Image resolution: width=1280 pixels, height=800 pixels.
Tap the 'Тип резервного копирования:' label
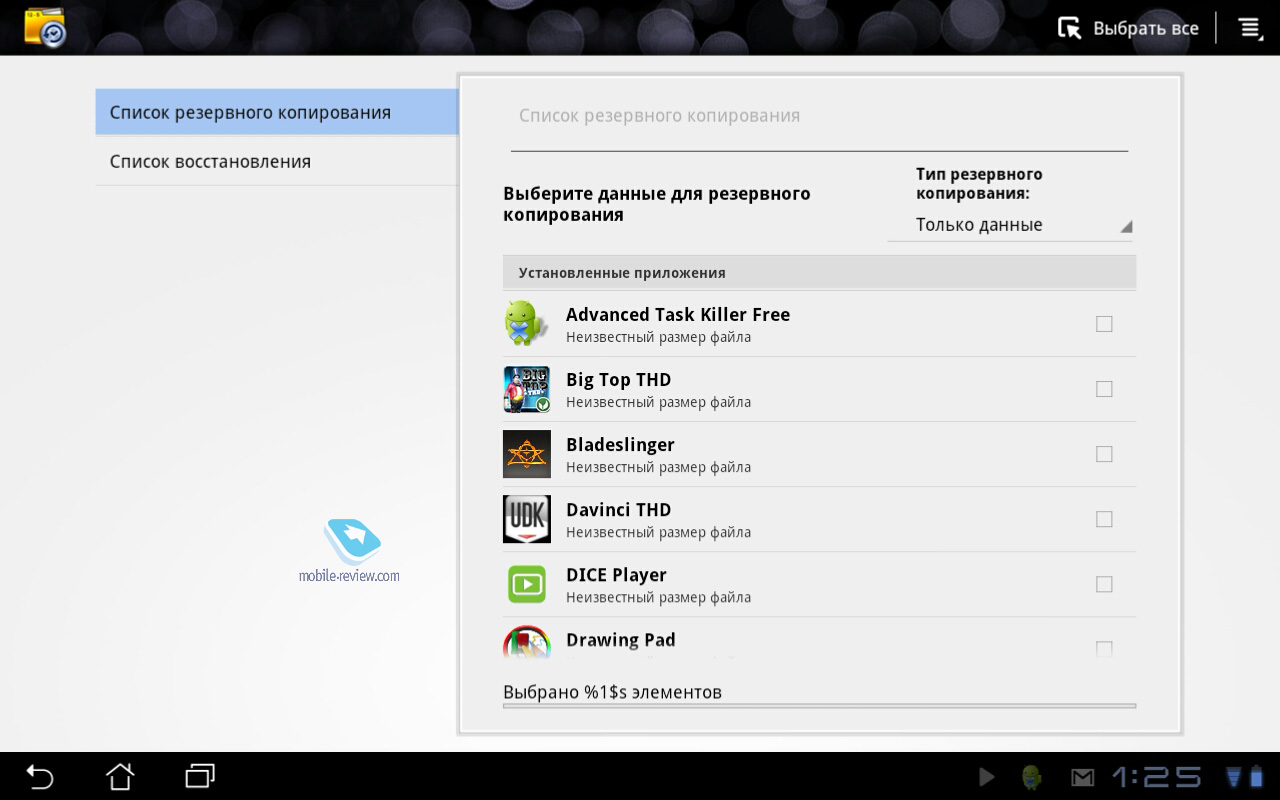979,184
